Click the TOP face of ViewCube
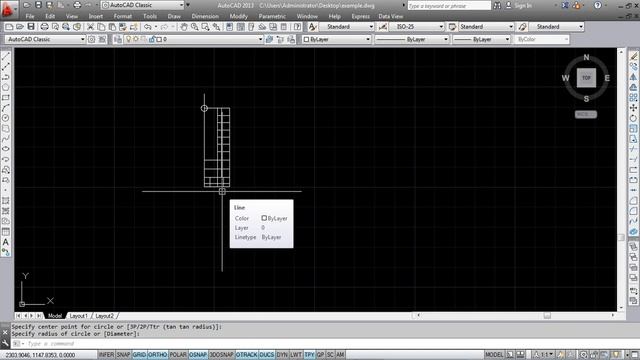Image resolution: width=640 pixels, height=360 pixels. pyautogui.click(x=586, y=78)
